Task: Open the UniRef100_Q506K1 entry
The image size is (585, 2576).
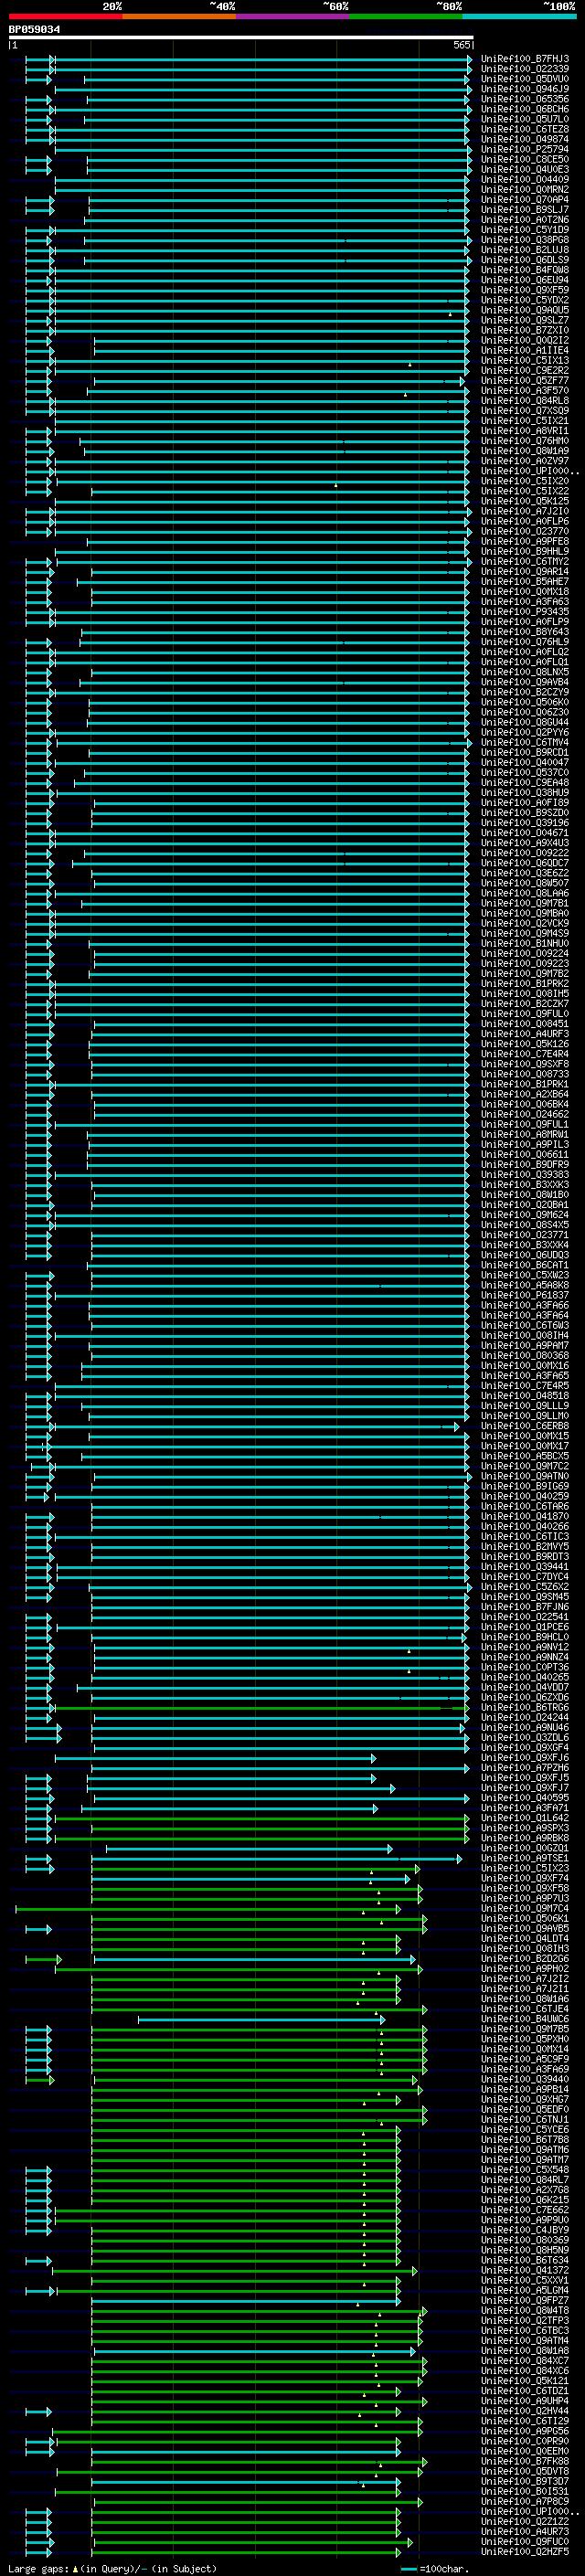Action: coord(525,1919)
